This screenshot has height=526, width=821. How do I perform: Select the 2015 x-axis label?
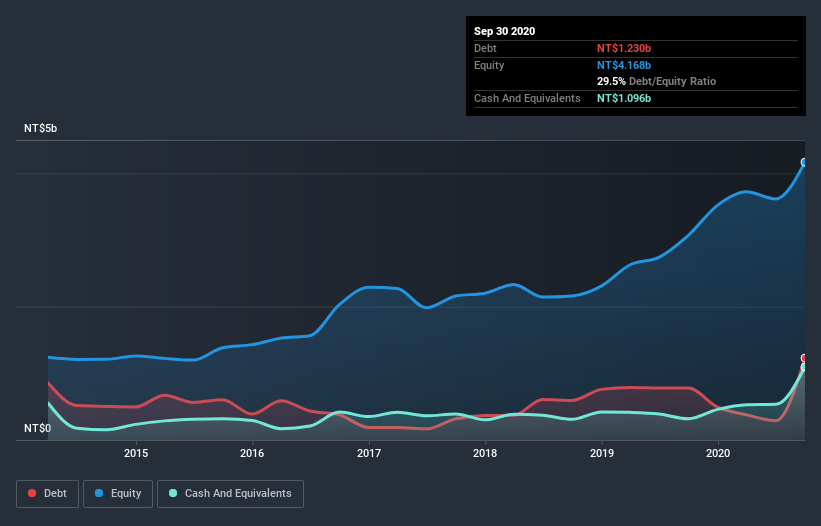[x=136, y=453]
